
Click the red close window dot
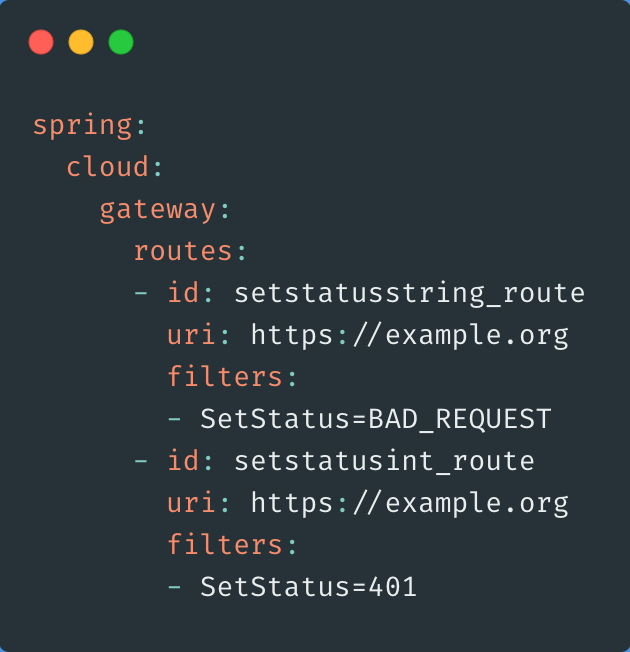pyautogui.click(x=41, y=42)
